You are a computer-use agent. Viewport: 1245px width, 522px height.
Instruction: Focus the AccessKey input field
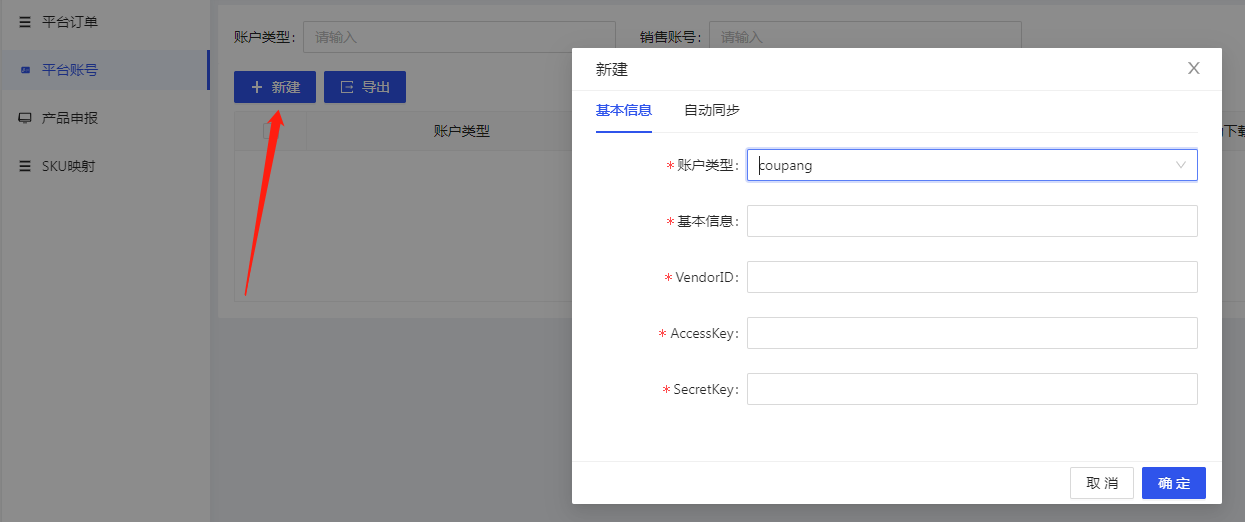972,333
